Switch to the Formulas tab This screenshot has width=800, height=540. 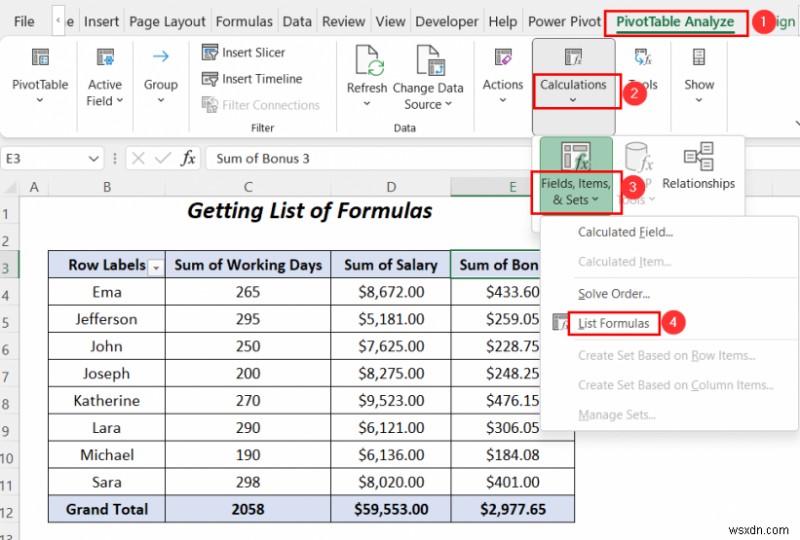(x=244, y=21)
